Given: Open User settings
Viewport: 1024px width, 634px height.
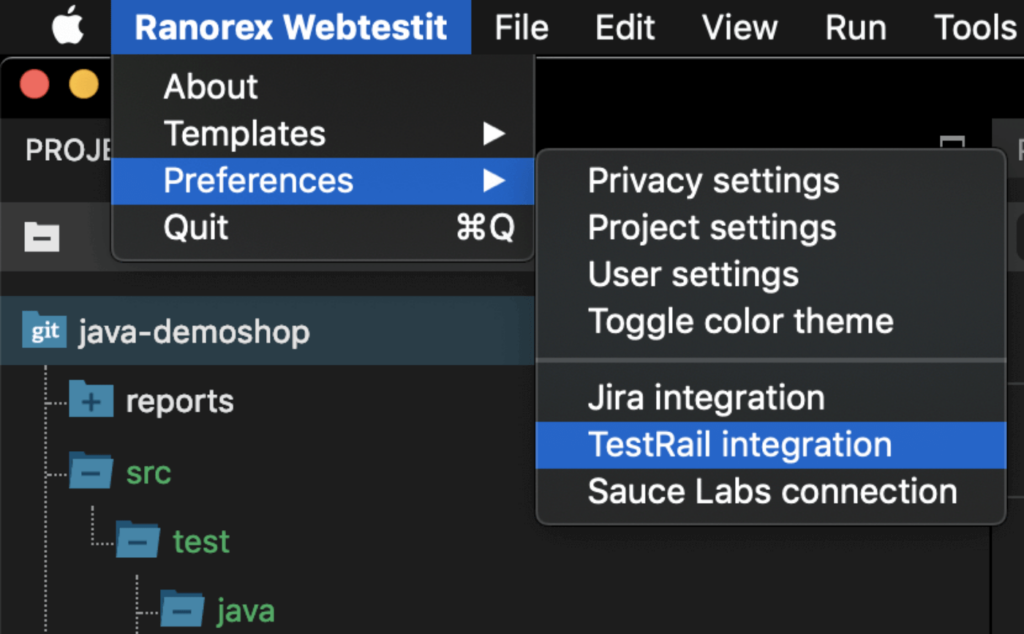Looking at the screenshot, I should pos(771,274).
